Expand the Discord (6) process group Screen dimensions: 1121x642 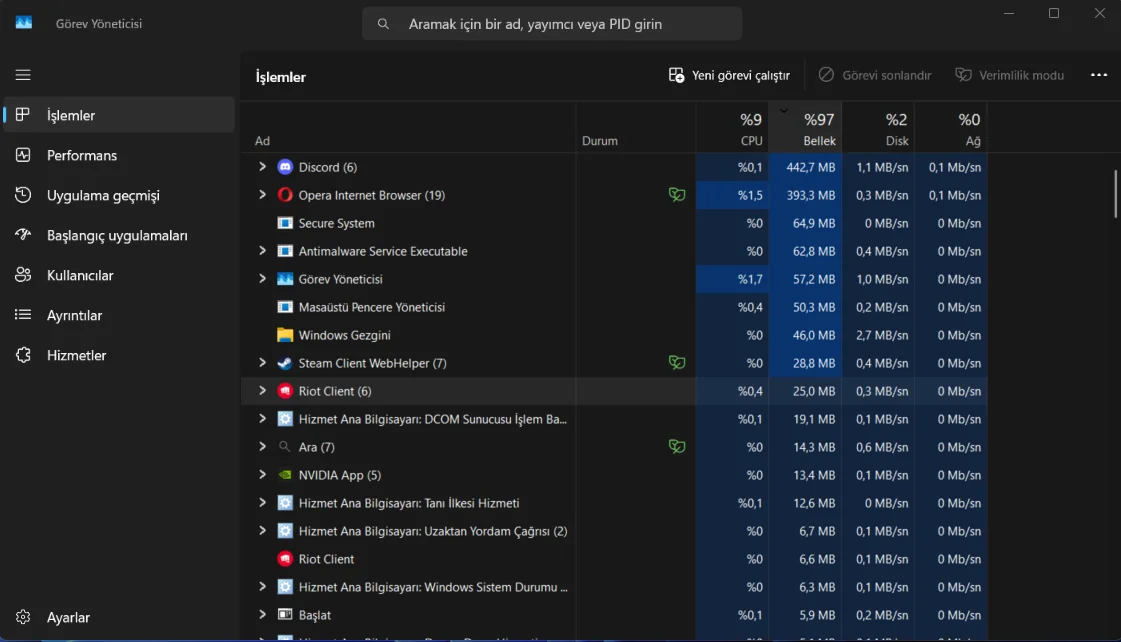click(262, 167)
